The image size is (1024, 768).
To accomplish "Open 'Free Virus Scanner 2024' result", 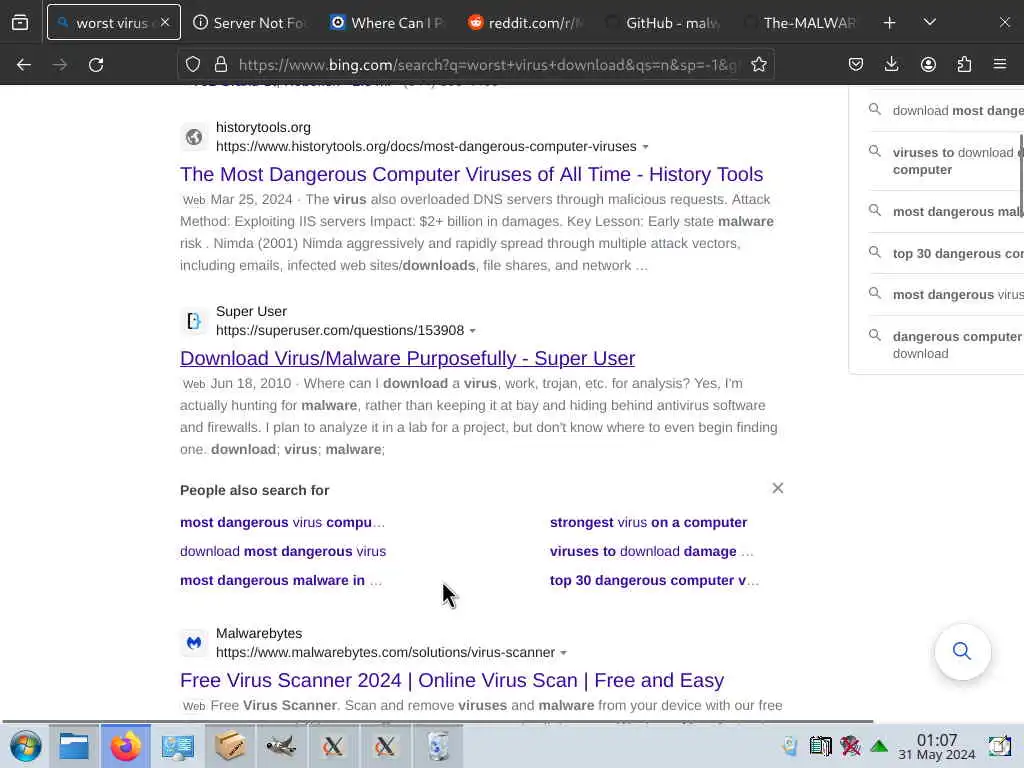I will pyautogui.click(x=452, y=680).
